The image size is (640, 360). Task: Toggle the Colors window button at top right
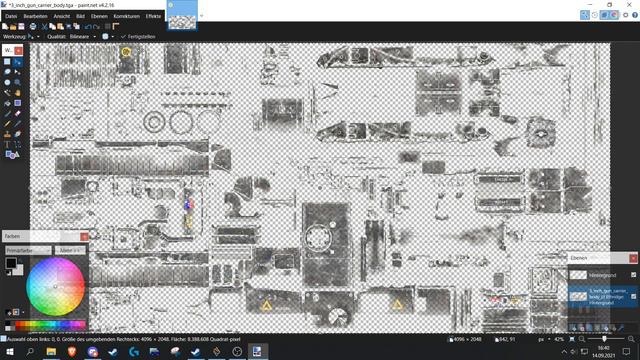coord(614,15)
